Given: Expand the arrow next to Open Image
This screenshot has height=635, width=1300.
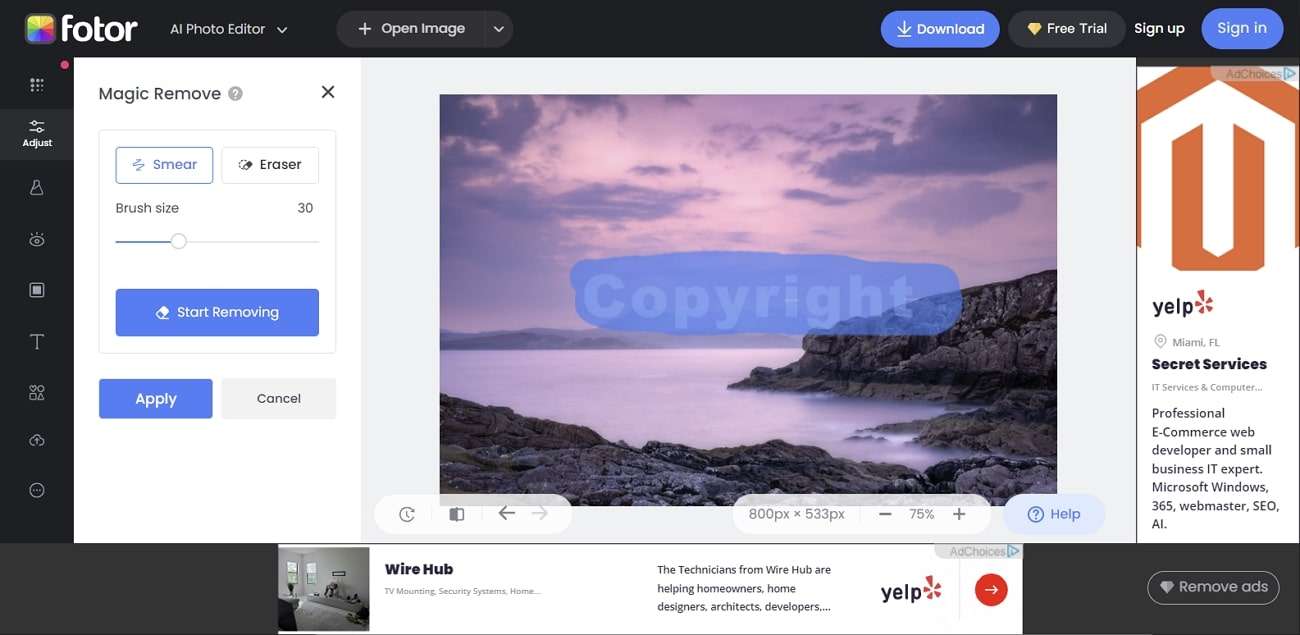Looking at the screenshot, I should pyautogui.click(x=499, y=29).
